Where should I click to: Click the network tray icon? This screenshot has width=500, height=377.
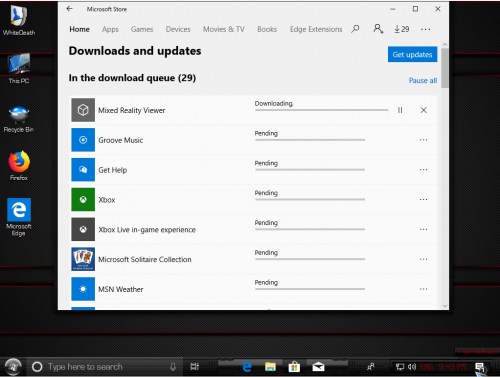pyautogui.click(x=400, y=367)
